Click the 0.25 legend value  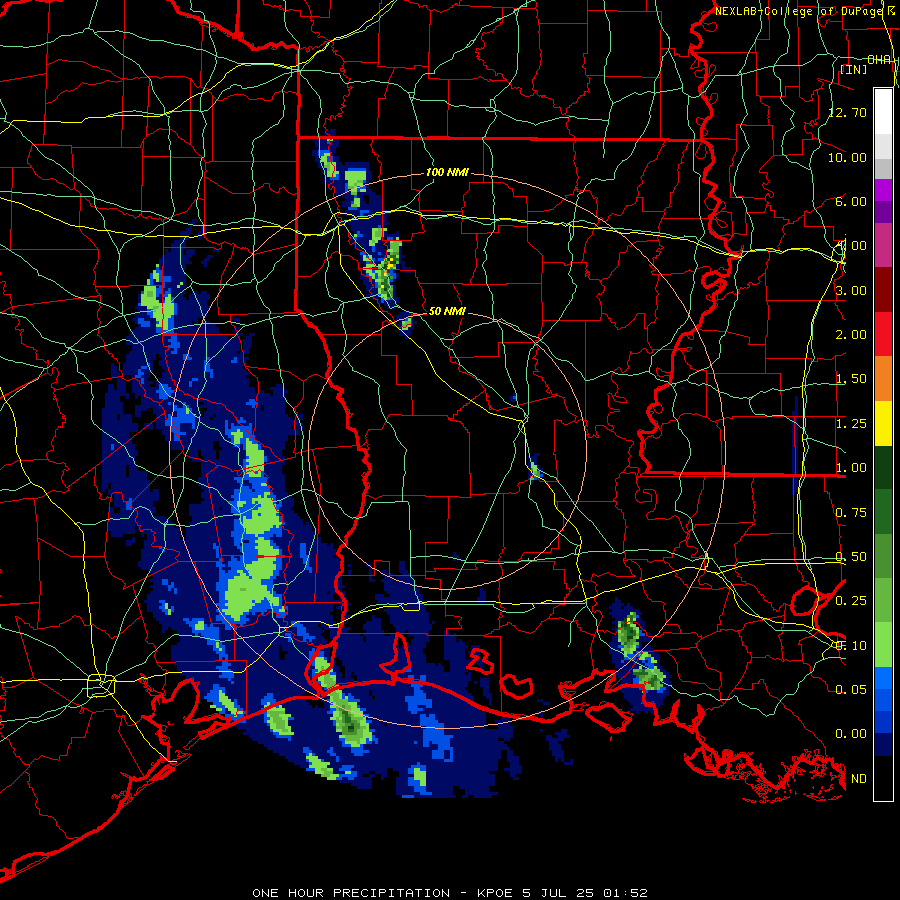pos(851,601)
